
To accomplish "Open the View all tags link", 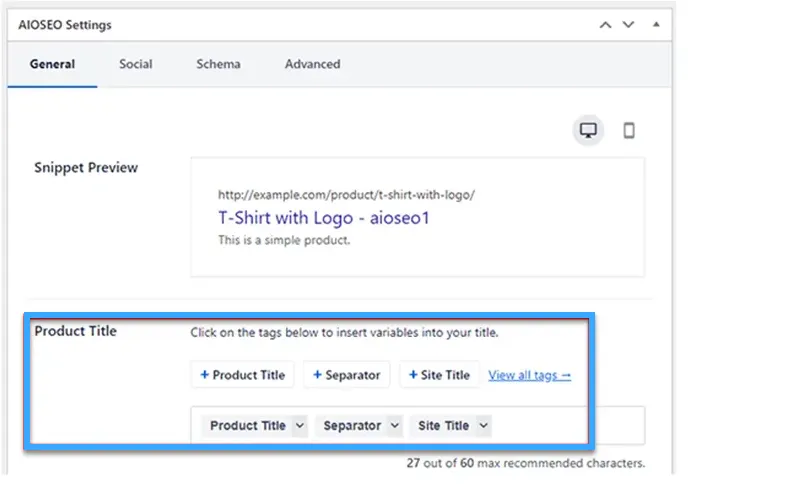I will point(530,376).
